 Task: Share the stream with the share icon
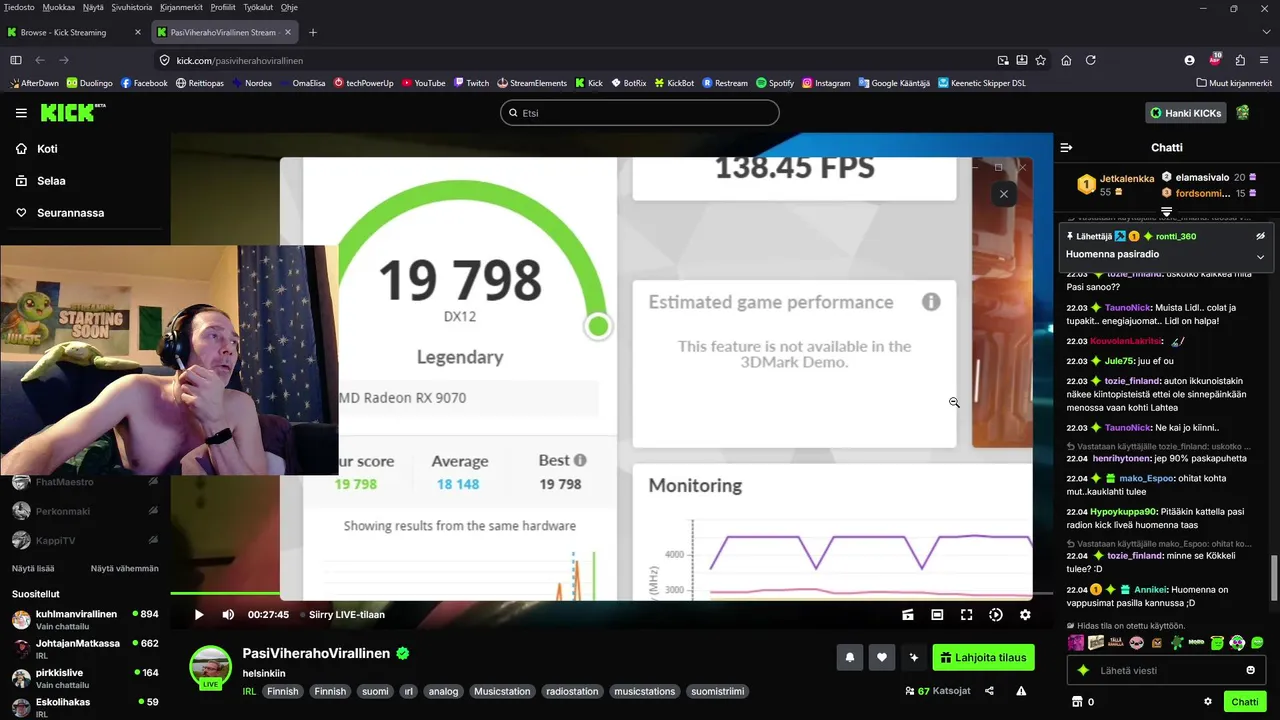point(989,691)
